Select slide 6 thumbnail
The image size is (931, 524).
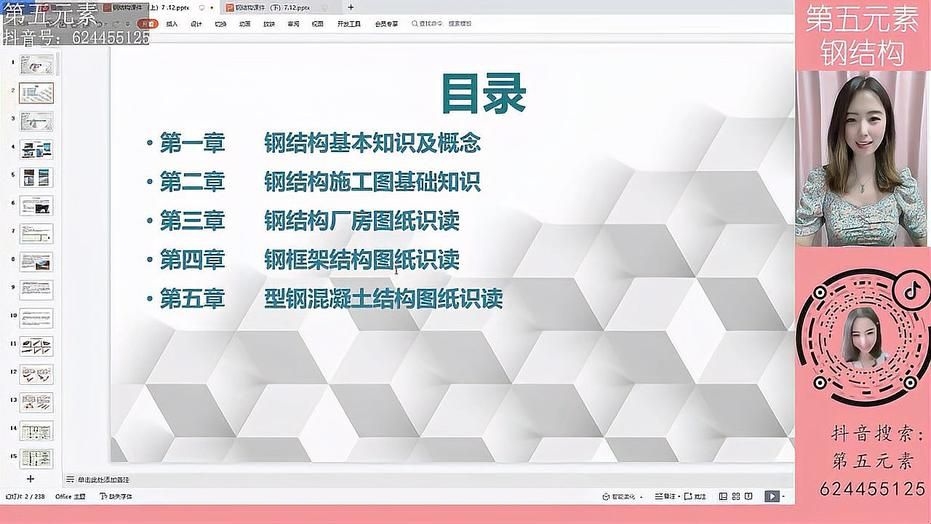pos(37,205)
